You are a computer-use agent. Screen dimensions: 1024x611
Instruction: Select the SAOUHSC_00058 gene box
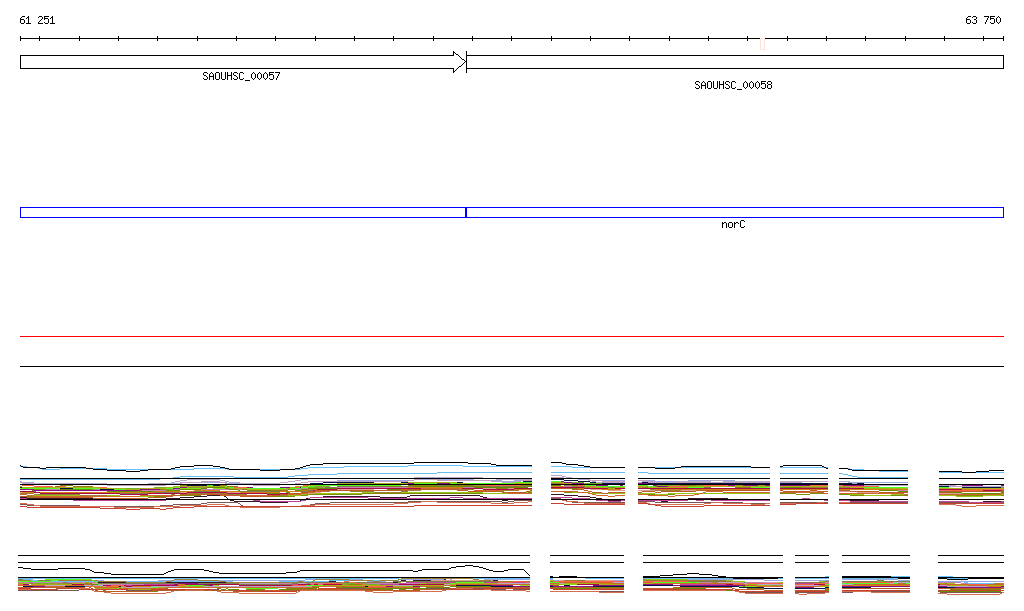pyautogui.click(x=735, y=62)
